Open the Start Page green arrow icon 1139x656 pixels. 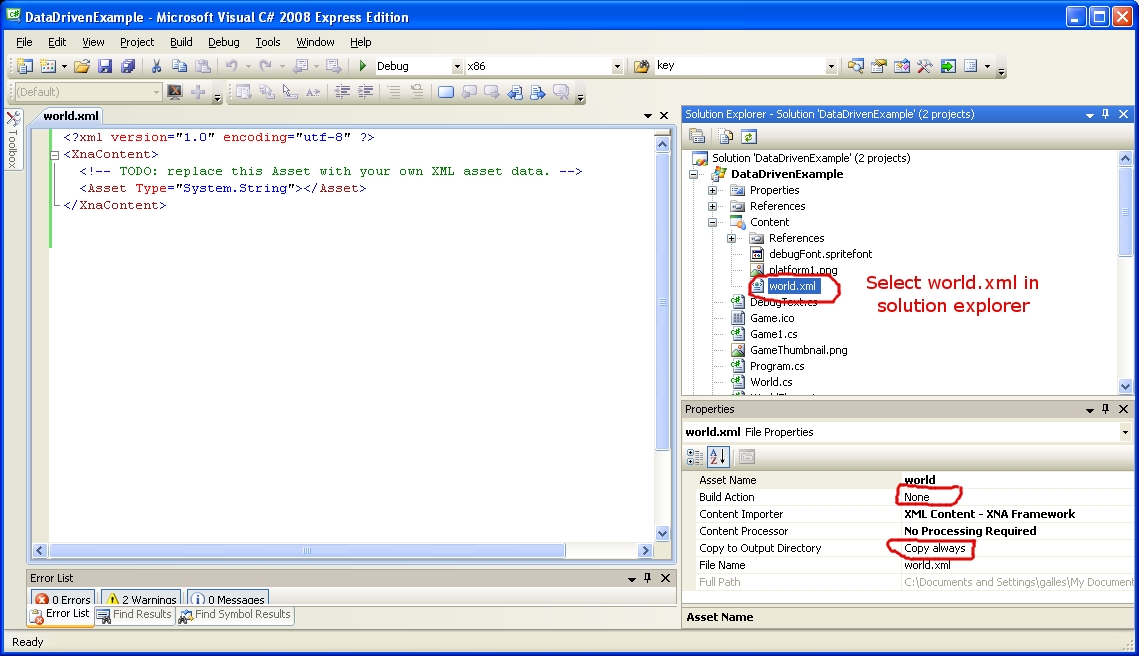[948, 66]
